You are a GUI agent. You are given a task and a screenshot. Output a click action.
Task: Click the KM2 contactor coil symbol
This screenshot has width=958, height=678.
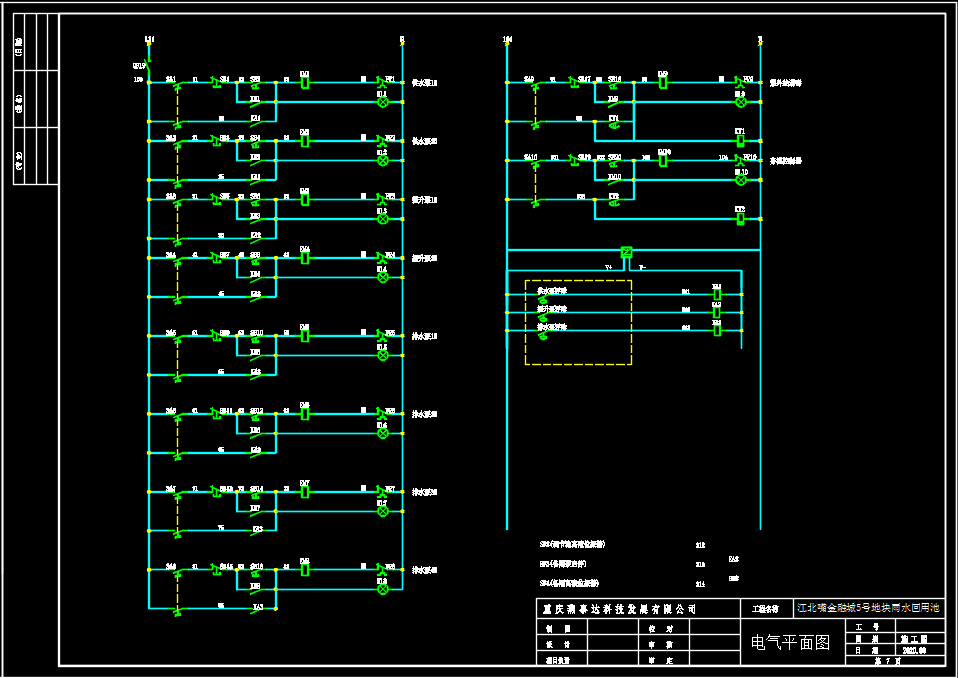(305, 141)
